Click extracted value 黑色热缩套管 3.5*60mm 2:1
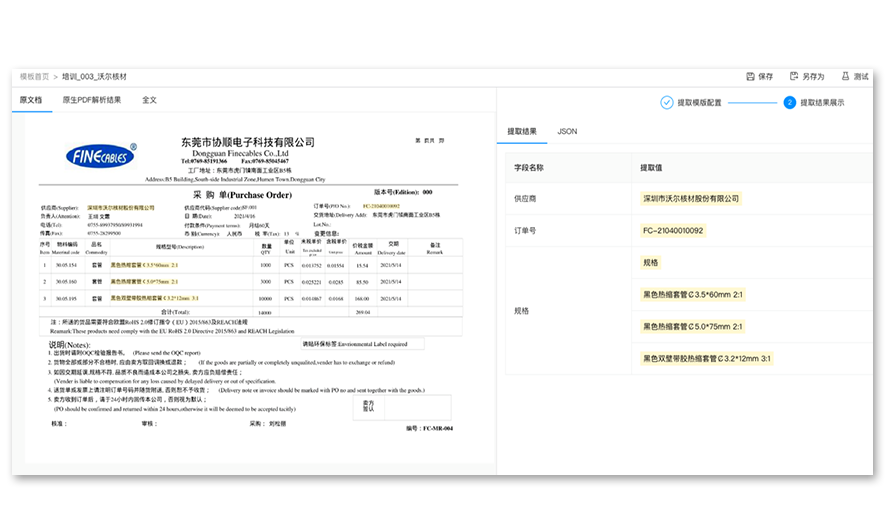 (692, 294)
